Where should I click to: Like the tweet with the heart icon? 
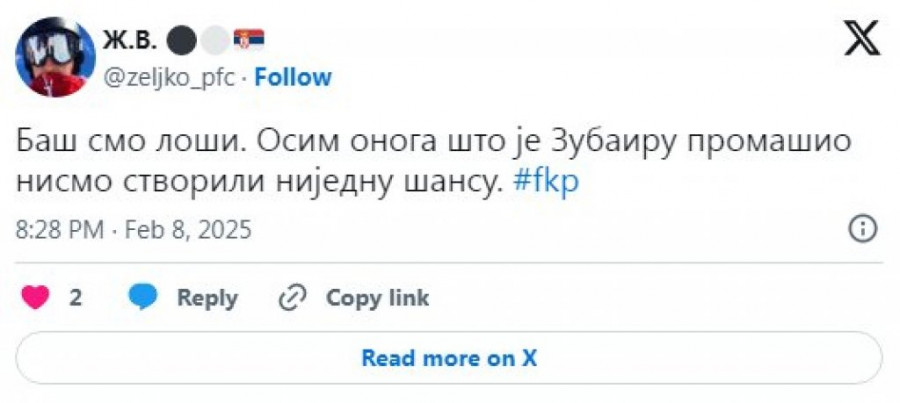(x=36, y=297)
